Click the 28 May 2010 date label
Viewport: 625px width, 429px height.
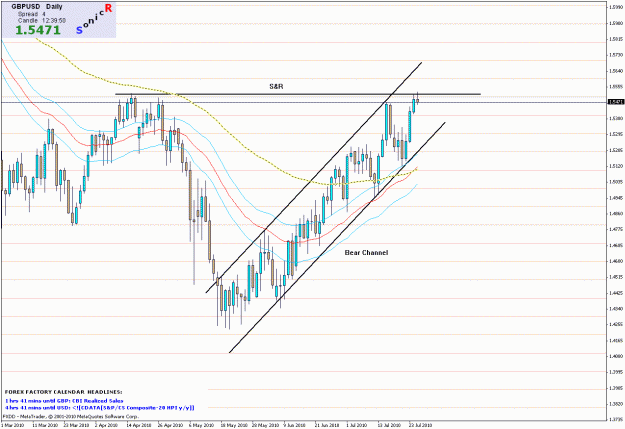tap(265, 425)
